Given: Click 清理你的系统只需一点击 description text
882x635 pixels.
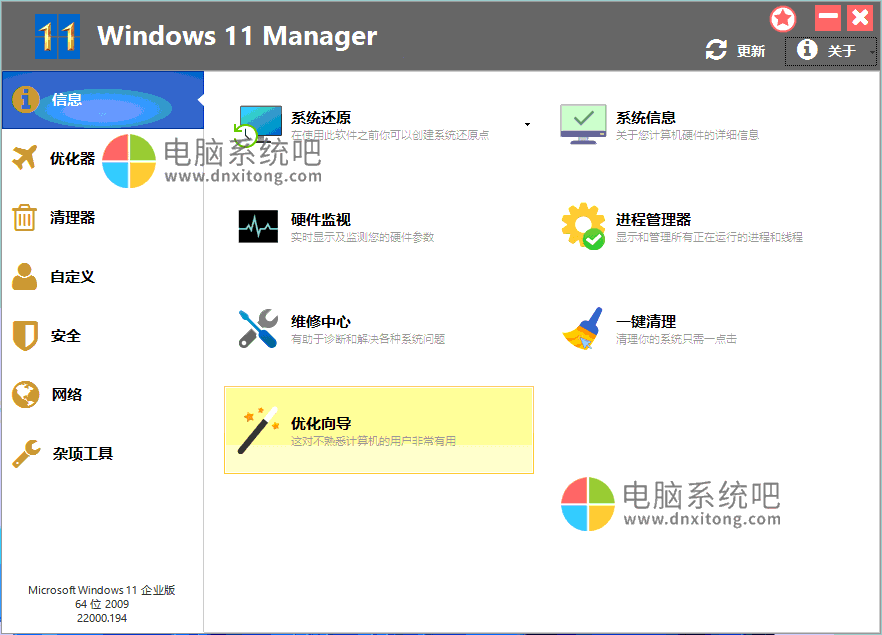Looking at the screenshot, I should point(676,339).
